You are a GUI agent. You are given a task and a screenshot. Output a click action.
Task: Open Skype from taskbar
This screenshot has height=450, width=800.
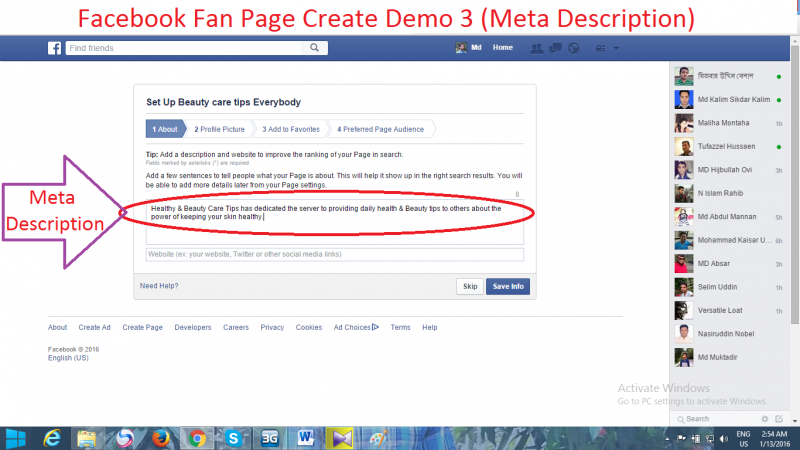point(233,438)
